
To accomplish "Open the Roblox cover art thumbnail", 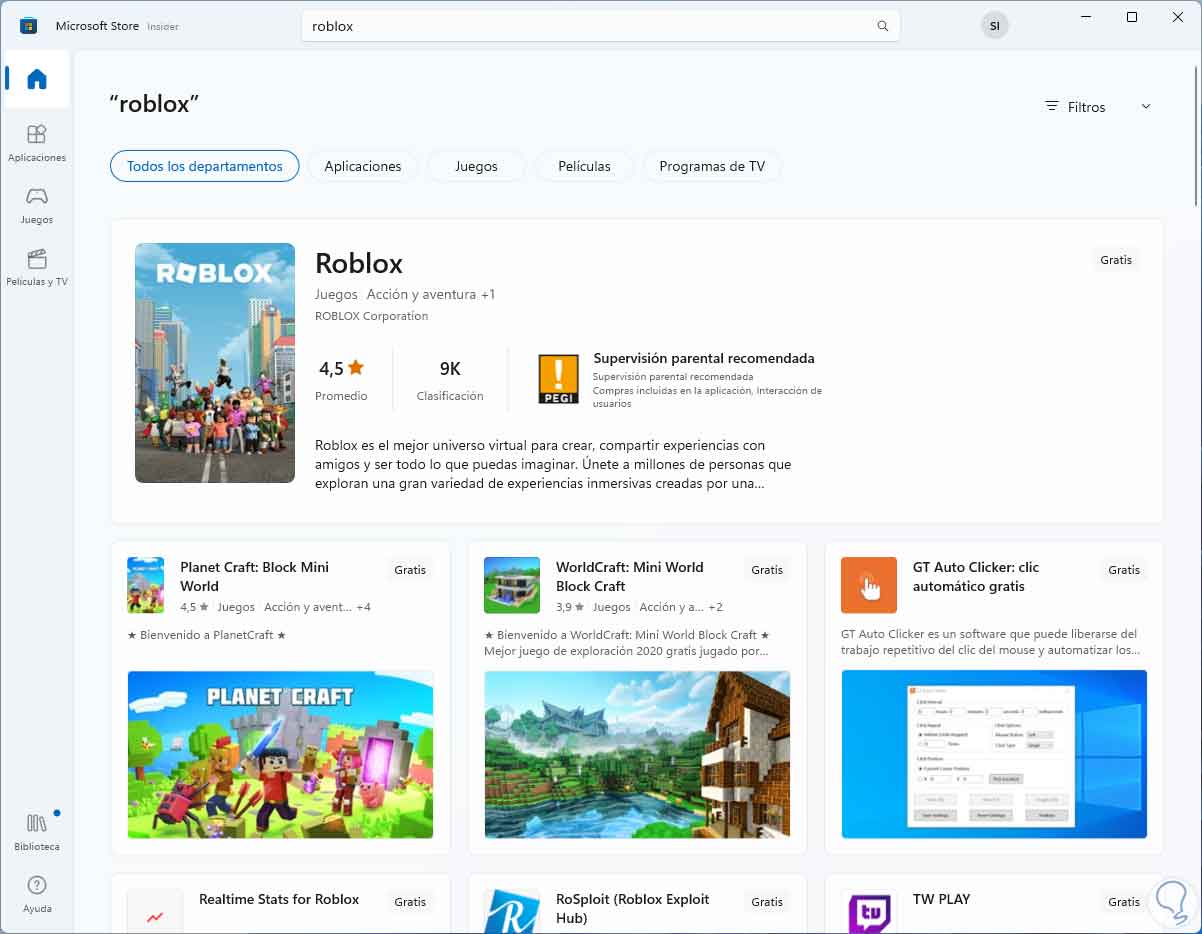I will [215, 363].
